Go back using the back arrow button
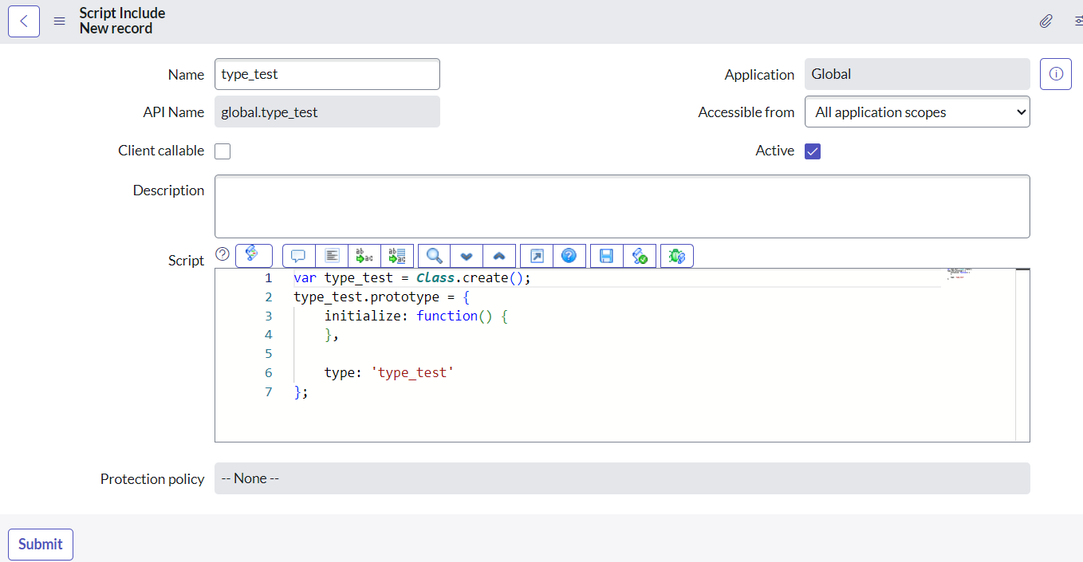 pyautogui.click(x=23, y=21)
